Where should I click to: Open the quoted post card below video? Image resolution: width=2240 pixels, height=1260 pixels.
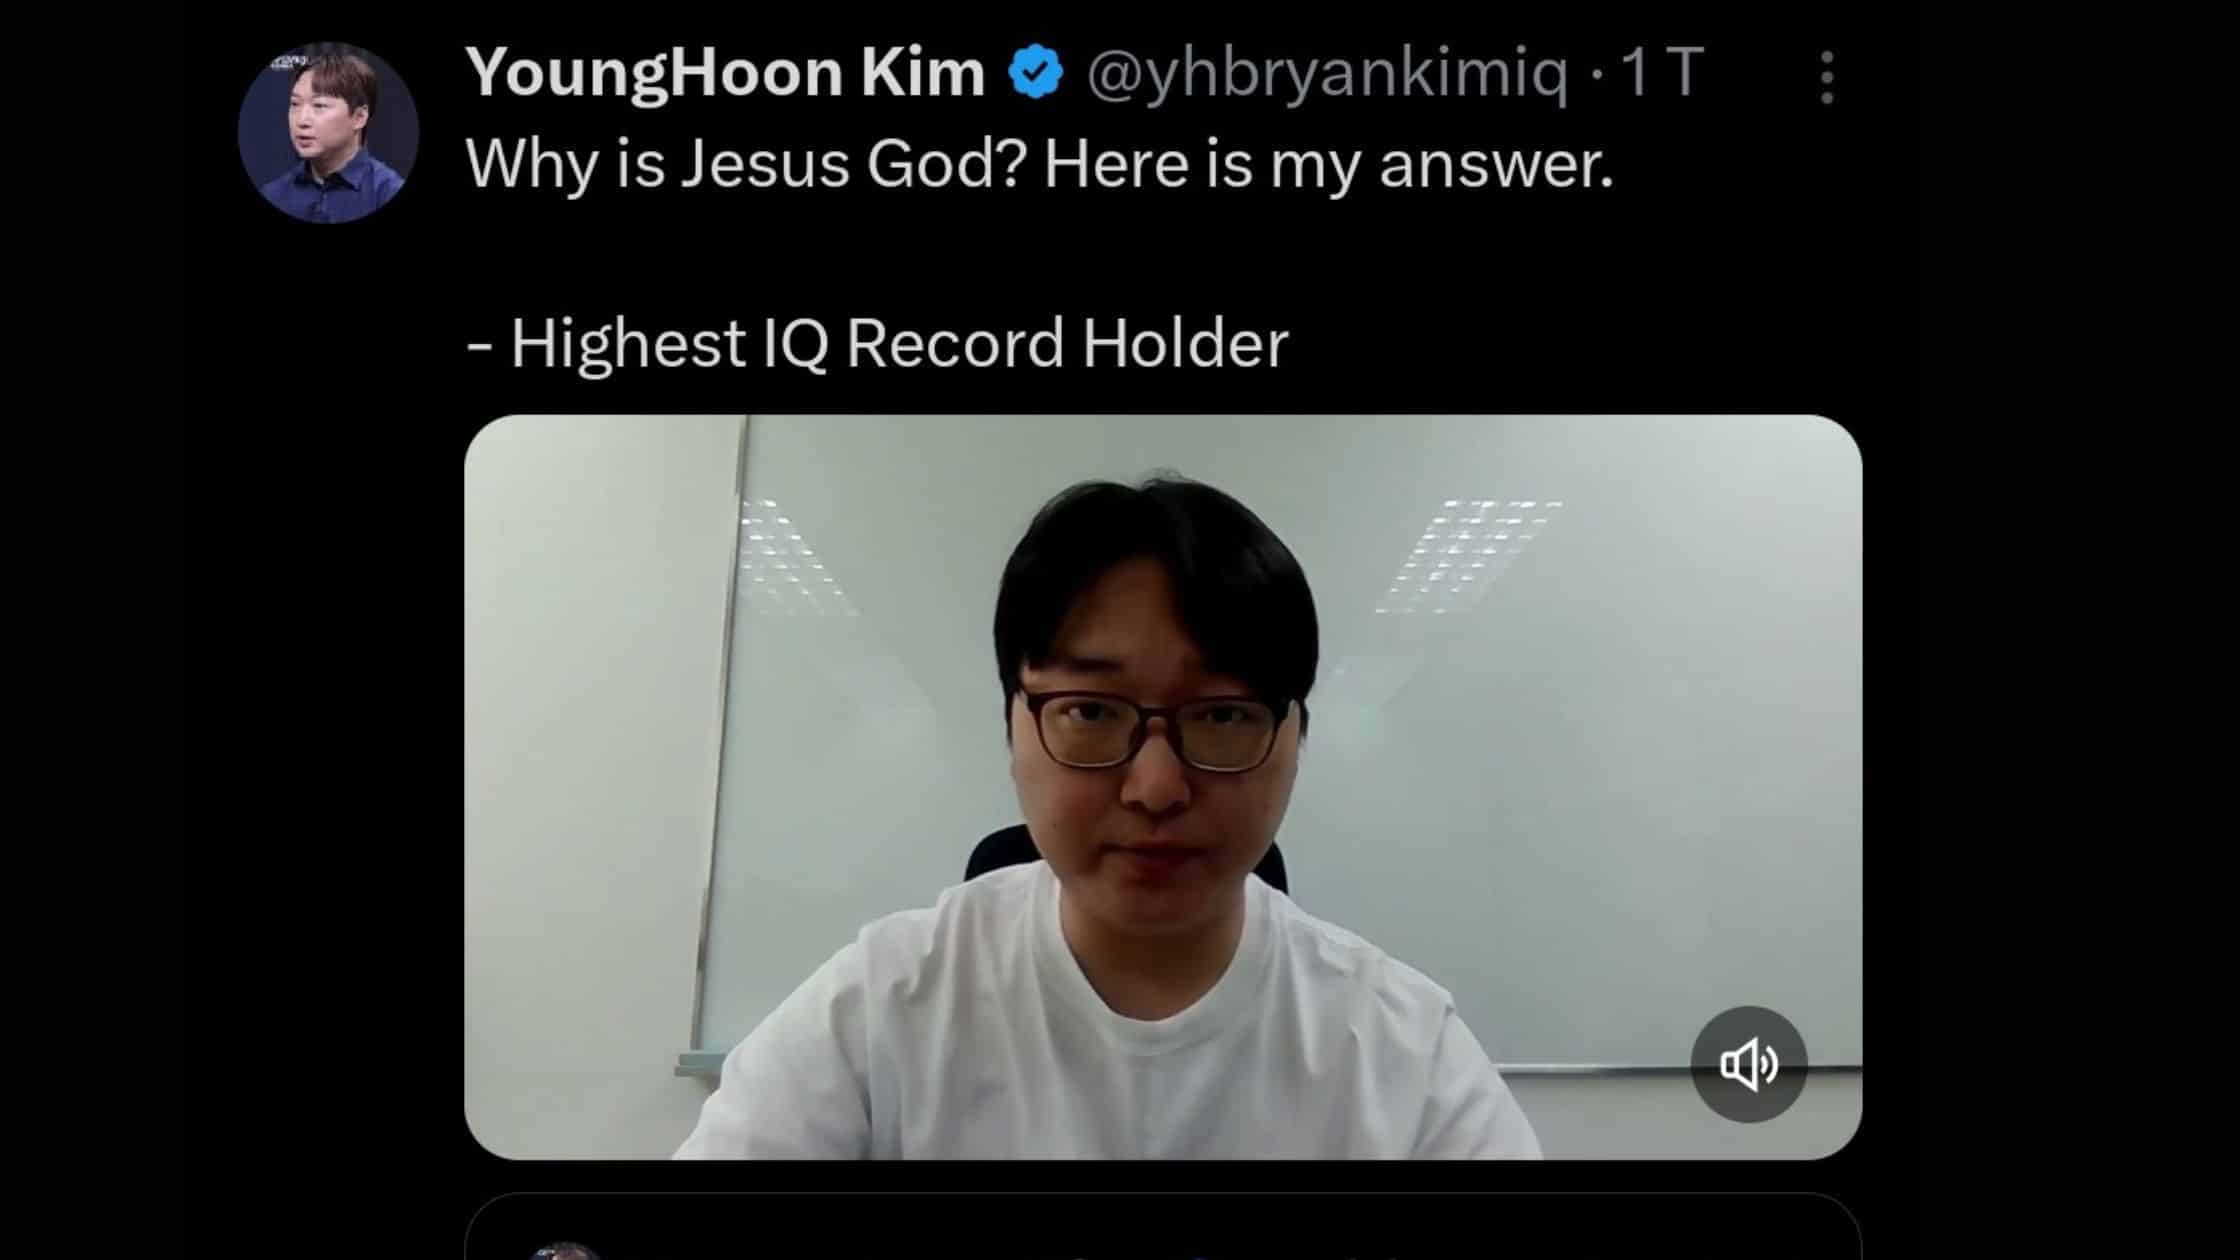coord(1163,1227)
